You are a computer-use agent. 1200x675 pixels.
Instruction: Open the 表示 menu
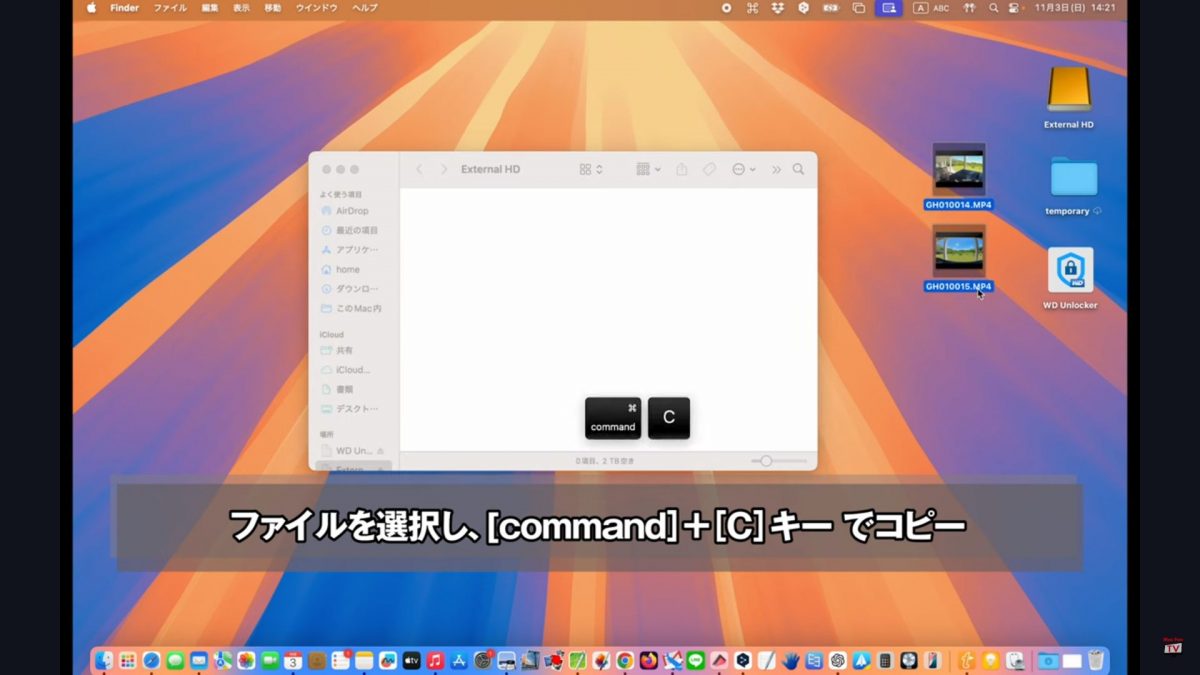(241, 8)
